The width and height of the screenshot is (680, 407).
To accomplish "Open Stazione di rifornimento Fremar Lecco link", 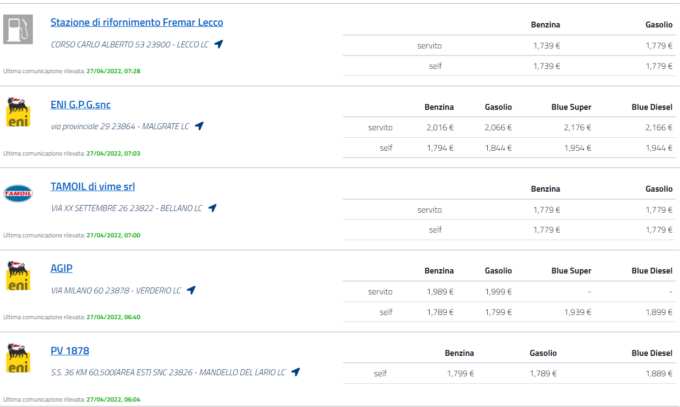I will (137, 22).
